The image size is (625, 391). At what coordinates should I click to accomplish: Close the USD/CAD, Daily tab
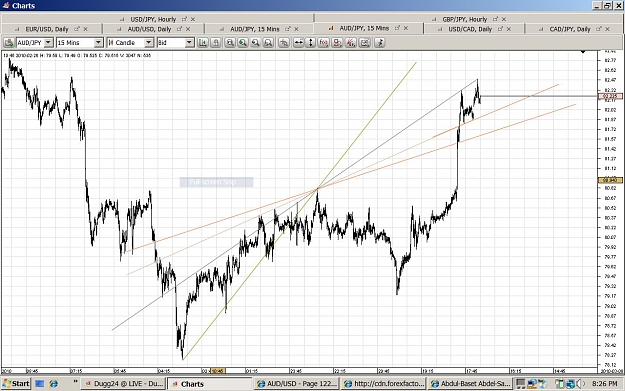509,29
